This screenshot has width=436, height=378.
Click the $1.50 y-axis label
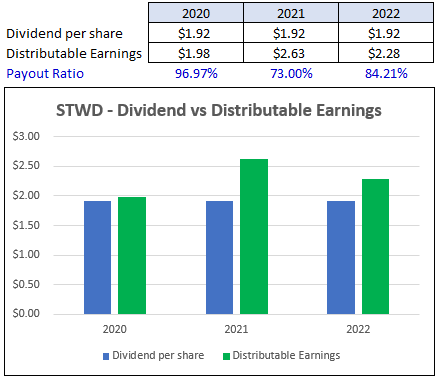click(x=26, y=225)
